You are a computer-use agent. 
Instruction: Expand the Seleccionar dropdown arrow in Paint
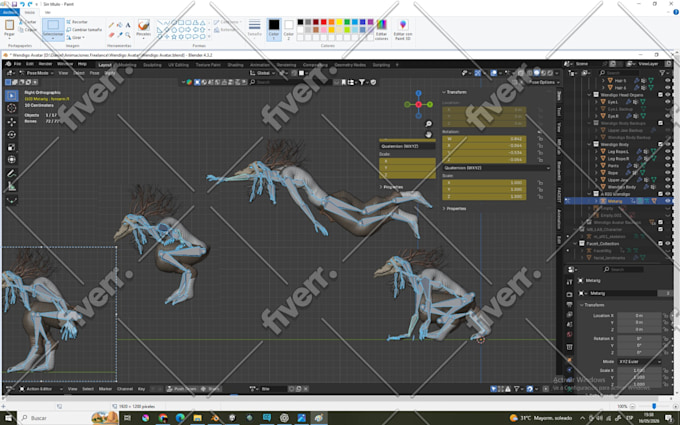click(53, 39)
